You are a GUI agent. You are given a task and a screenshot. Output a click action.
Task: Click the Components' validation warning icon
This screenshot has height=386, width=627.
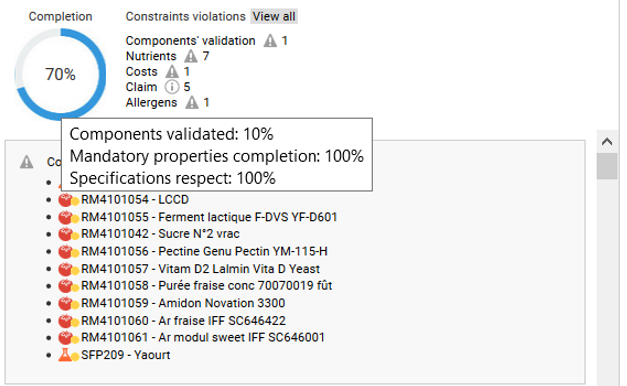(x=270, y=40)
